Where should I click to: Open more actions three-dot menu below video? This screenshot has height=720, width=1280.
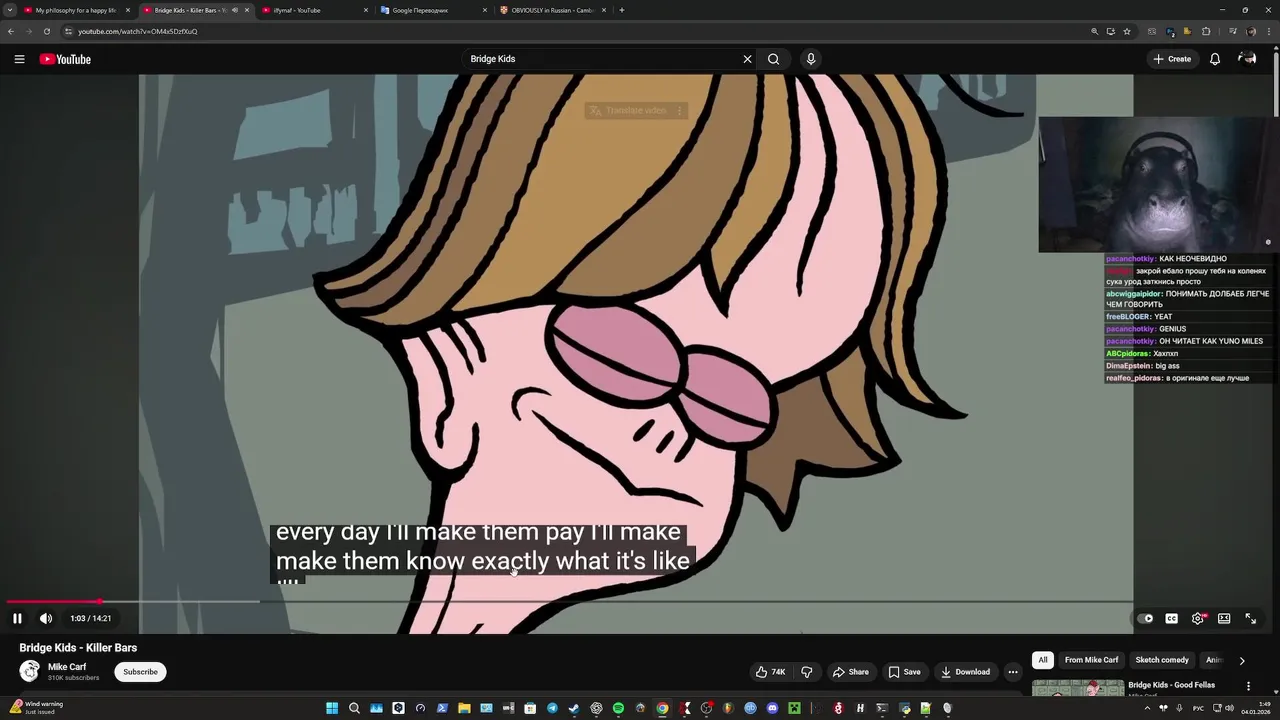(1013, 672)
